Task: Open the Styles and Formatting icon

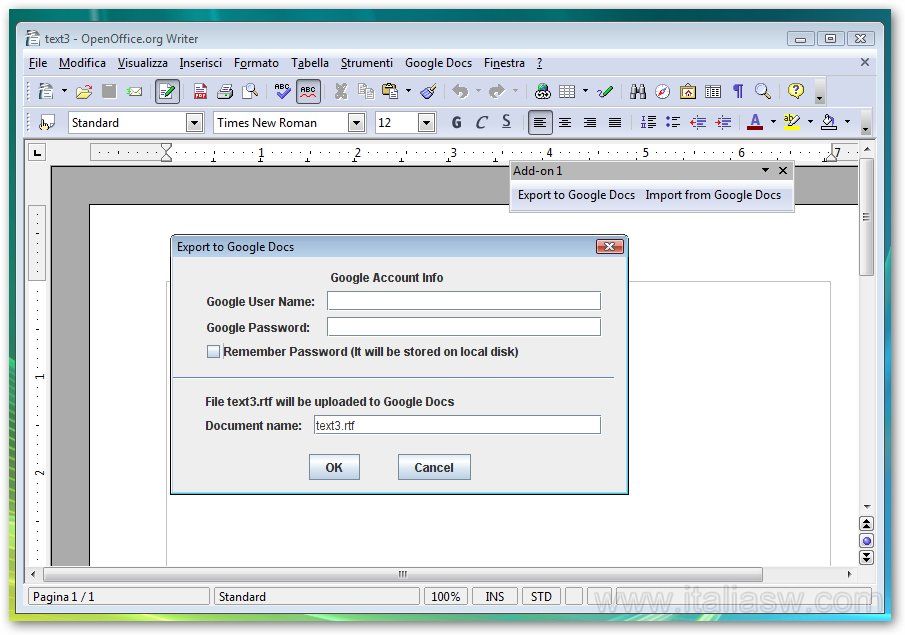Action: tap(46, 122)
